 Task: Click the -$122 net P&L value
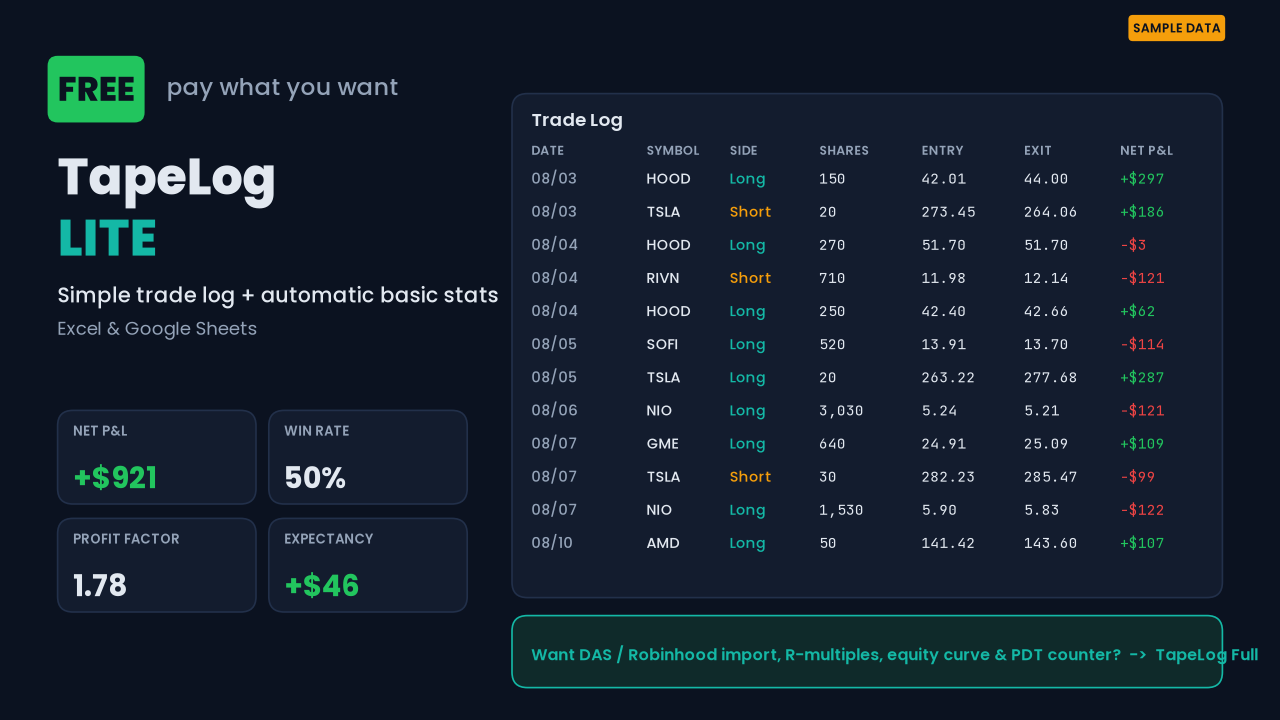pyautogui.click(x=1142, y=509)
